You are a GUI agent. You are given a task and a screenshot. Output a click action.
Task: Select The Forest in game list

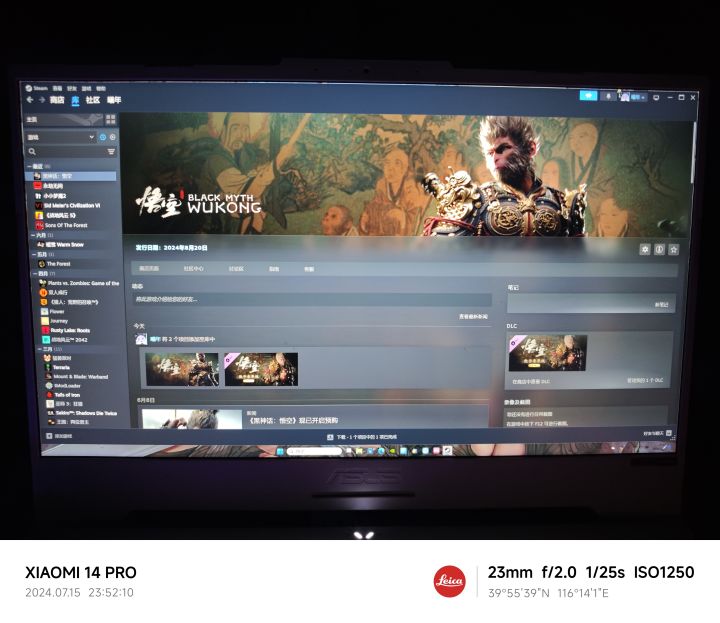(55, 264)
